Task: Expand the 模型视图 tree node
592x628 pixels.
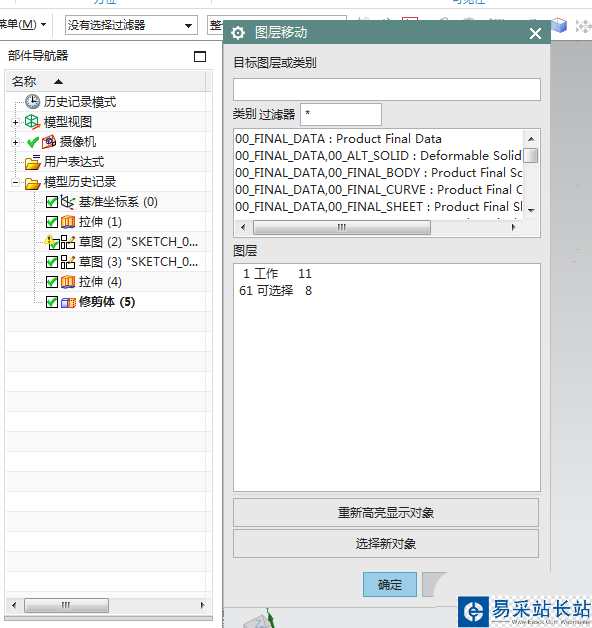Action: 15,122
